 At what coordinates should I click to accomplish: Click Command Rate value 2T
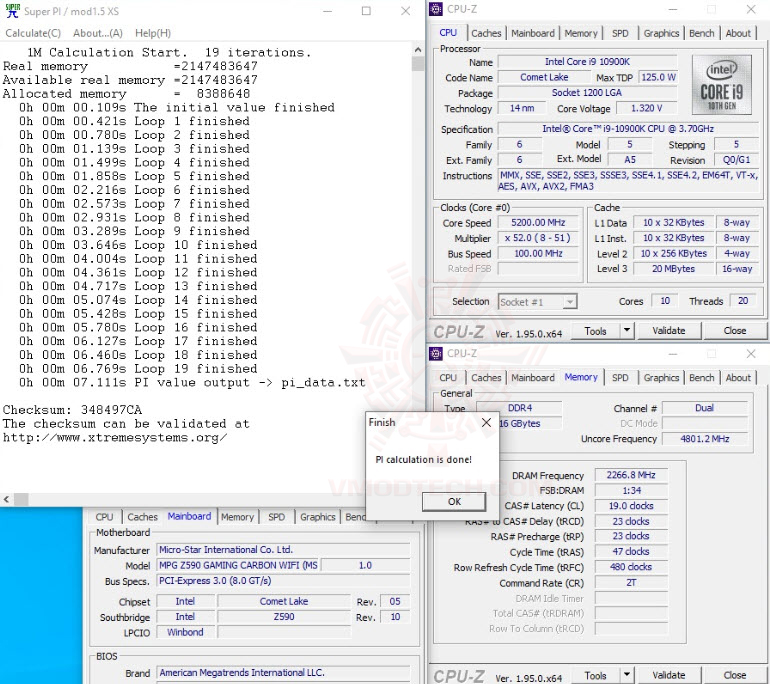tap(631, 583)
